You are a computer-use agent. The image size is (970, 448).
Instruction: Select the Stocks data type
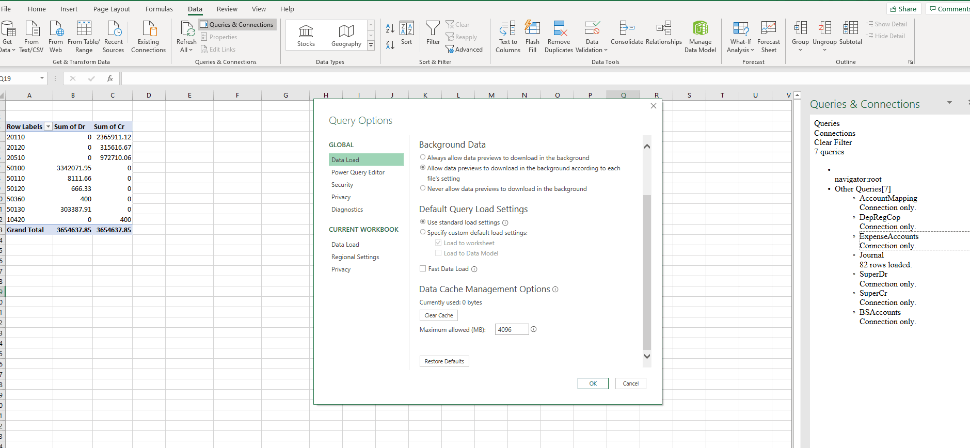coord(306,35)
